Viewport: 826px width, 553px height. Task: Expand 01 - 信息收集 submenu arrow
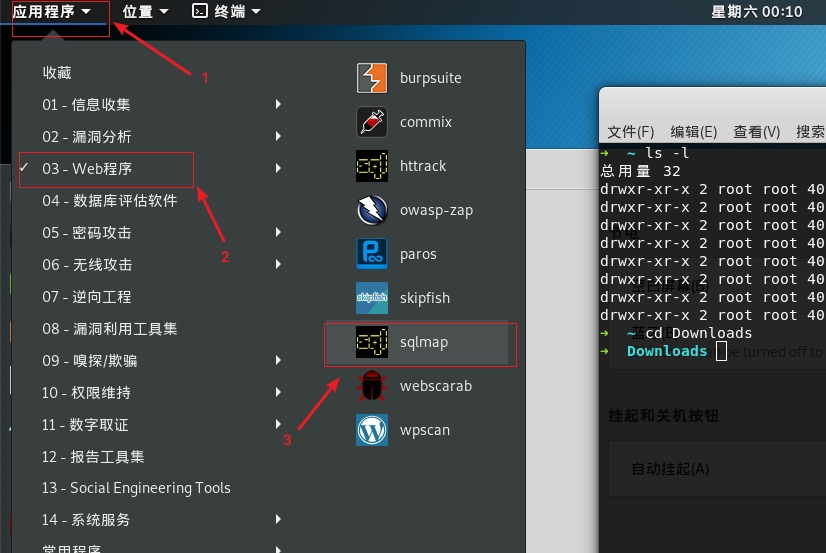point(278,104)
